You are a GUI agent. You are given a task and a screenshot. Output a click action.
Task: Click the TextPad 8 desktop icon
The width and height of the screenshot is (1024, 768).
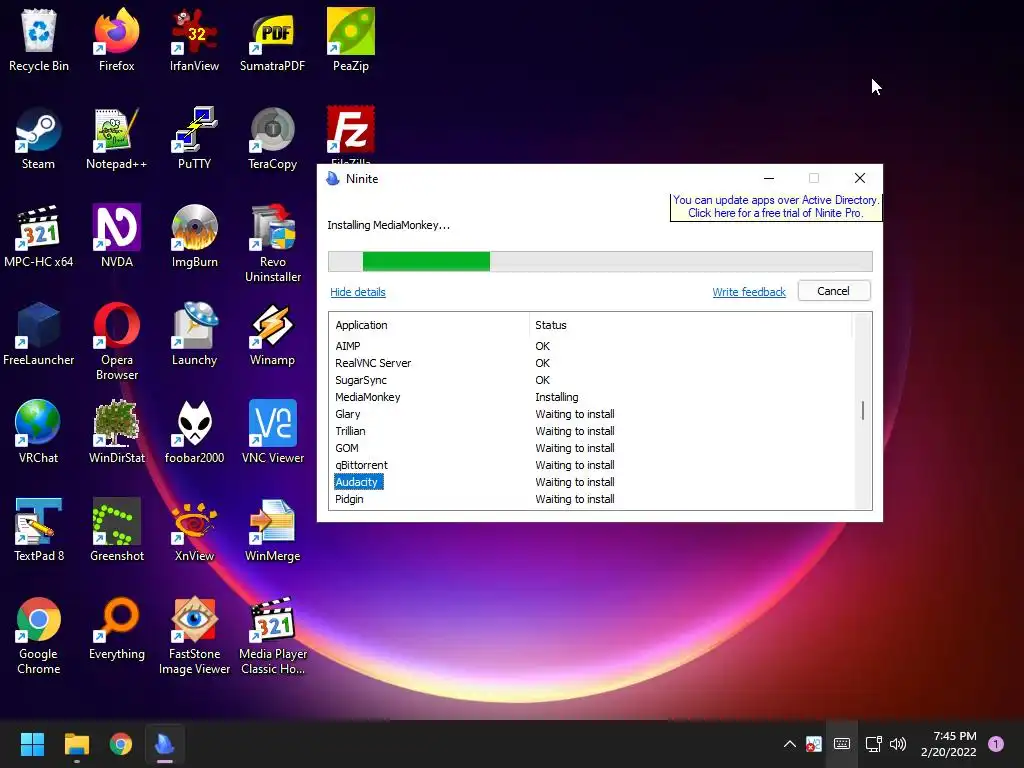[39, 530]
